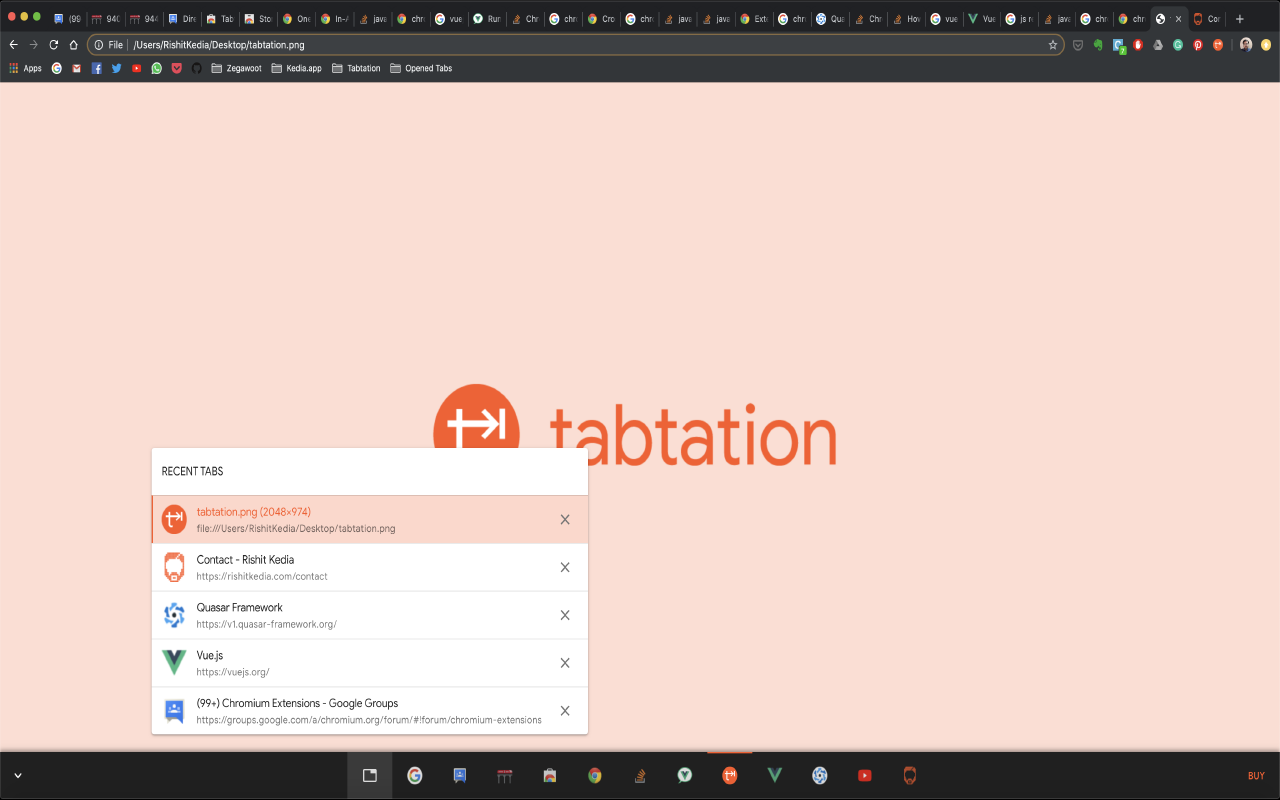Image resolution: width=1280 pixels, height=800 pixels.
Task: Click the Quasar icon in the bottom dock
Action: tap(819, 775)
